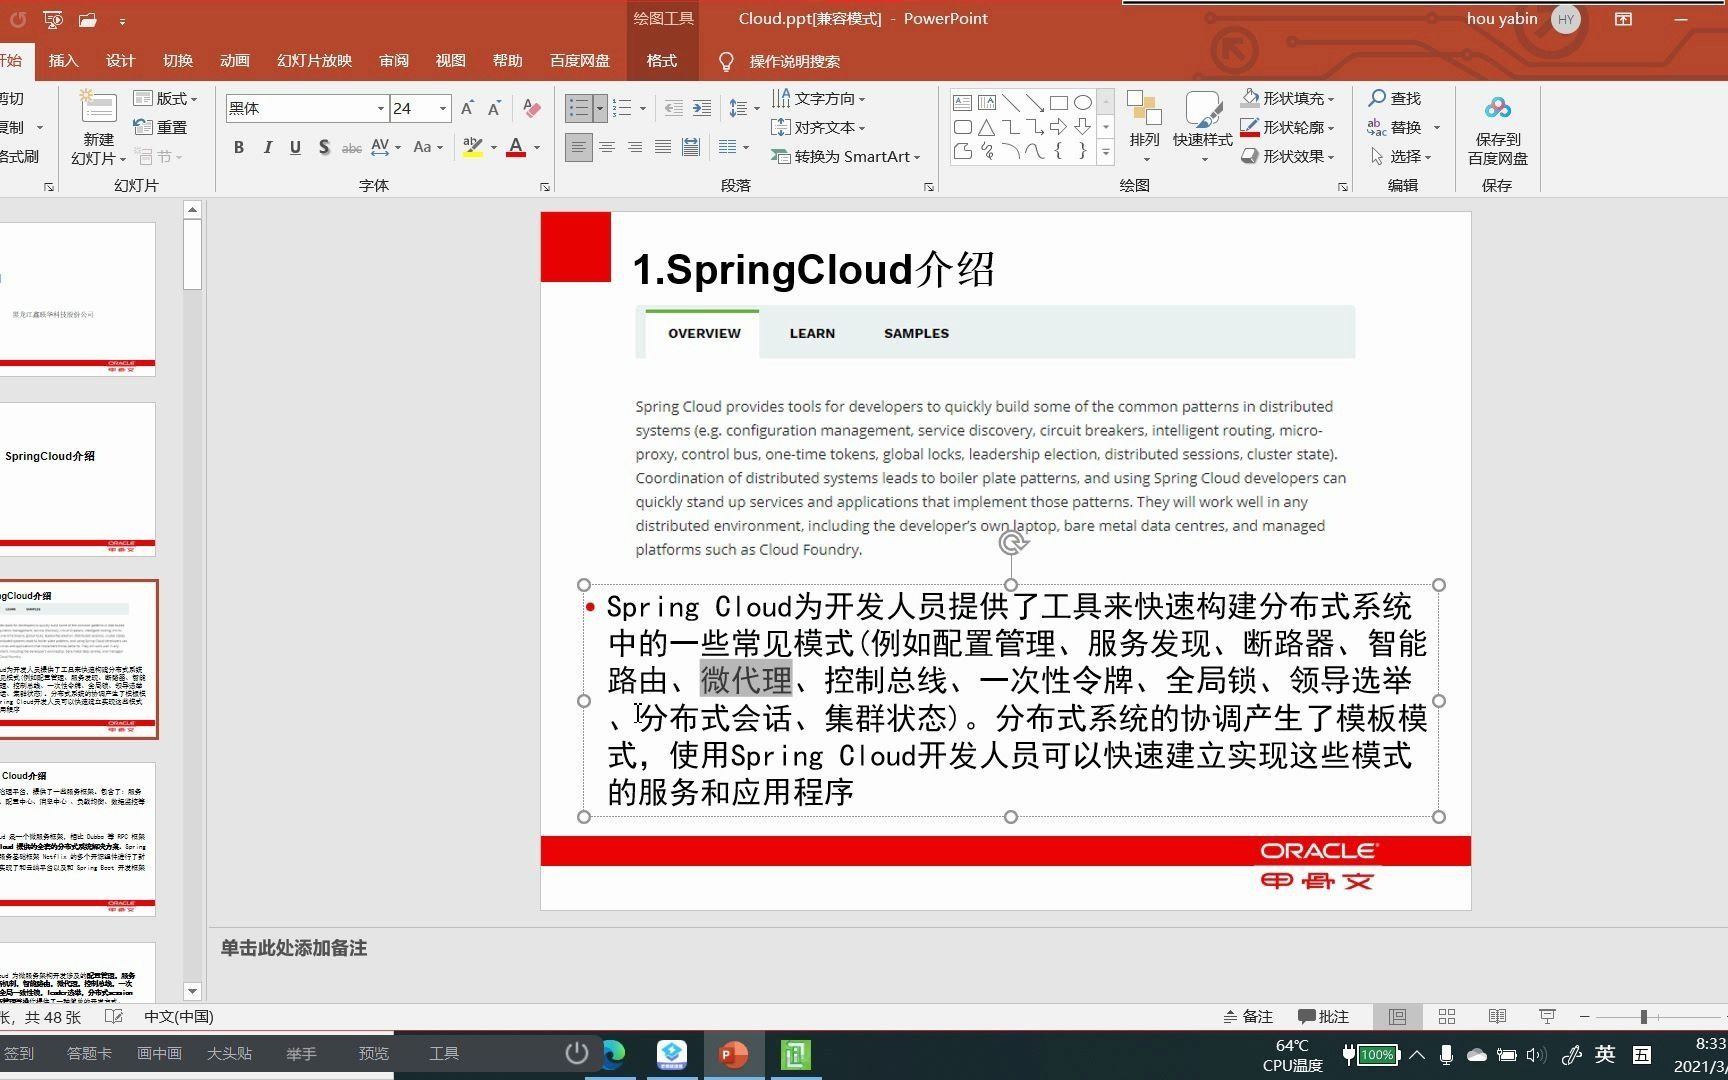Image resolution: width=1728 pixels, height=1080 pixels.
Task: Click Save to Baidu Netdisk icon
Action: click(x=1497, y=107)
